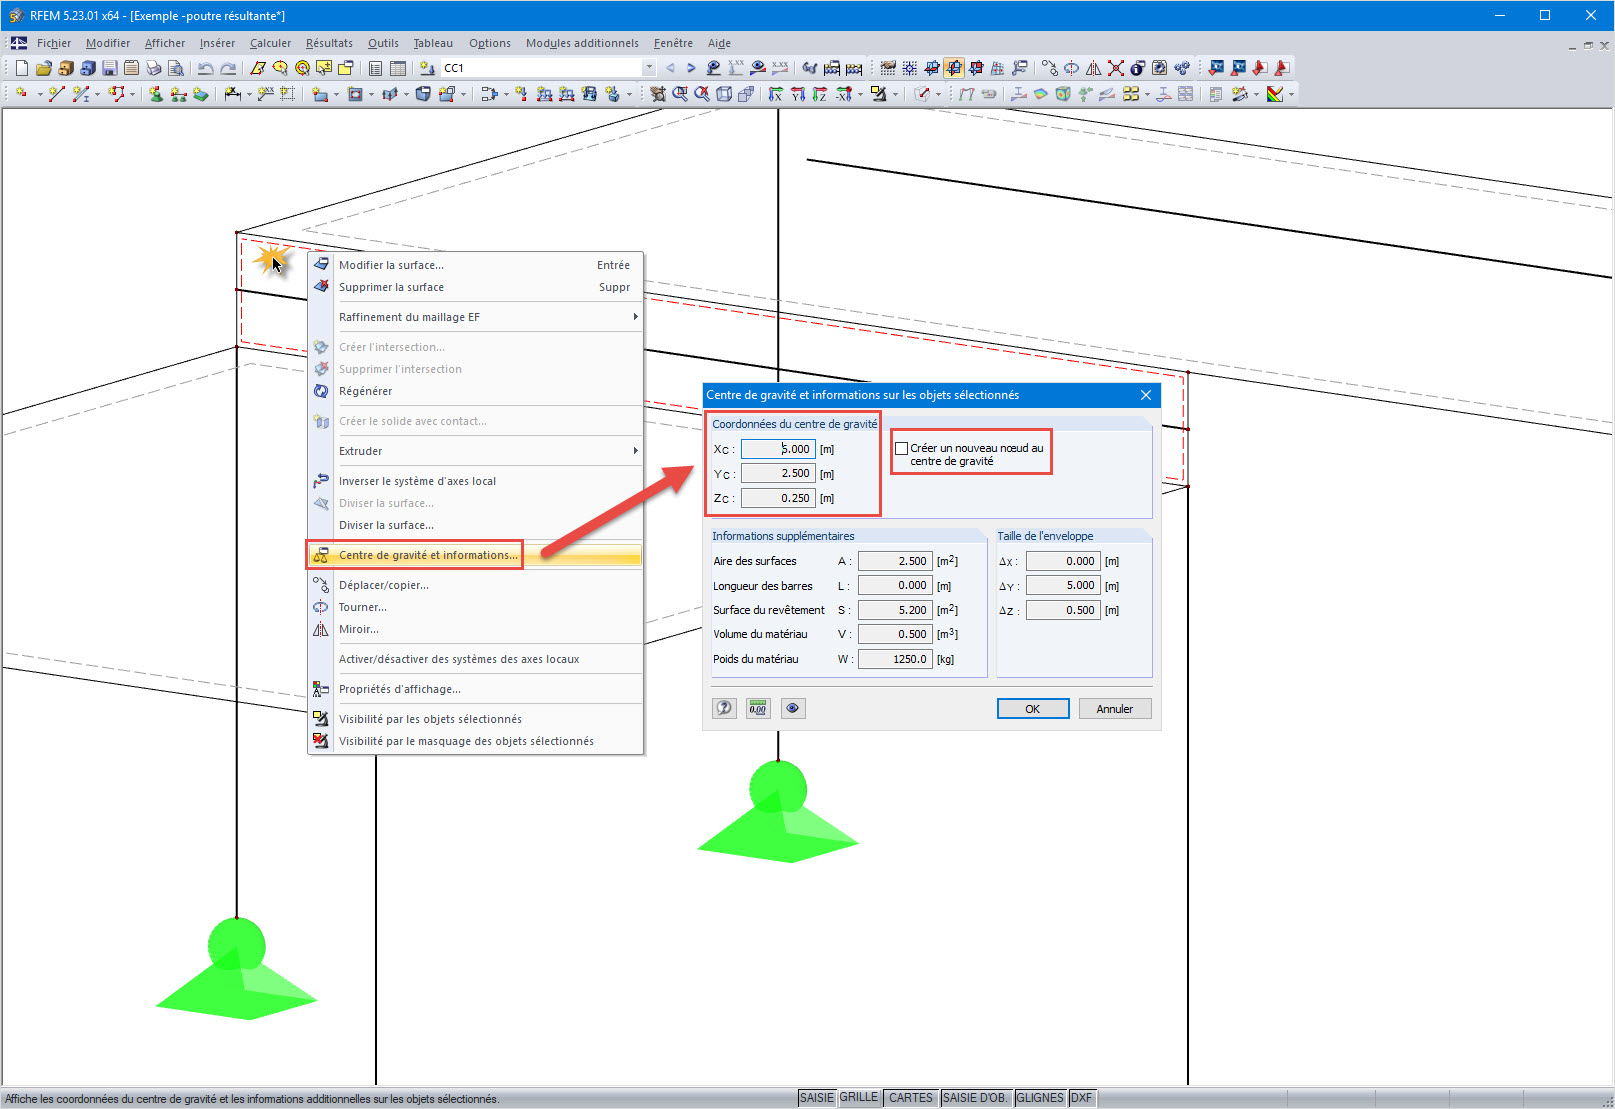
Task: Open the Fichier menu
Action: (x=54, y=43)
